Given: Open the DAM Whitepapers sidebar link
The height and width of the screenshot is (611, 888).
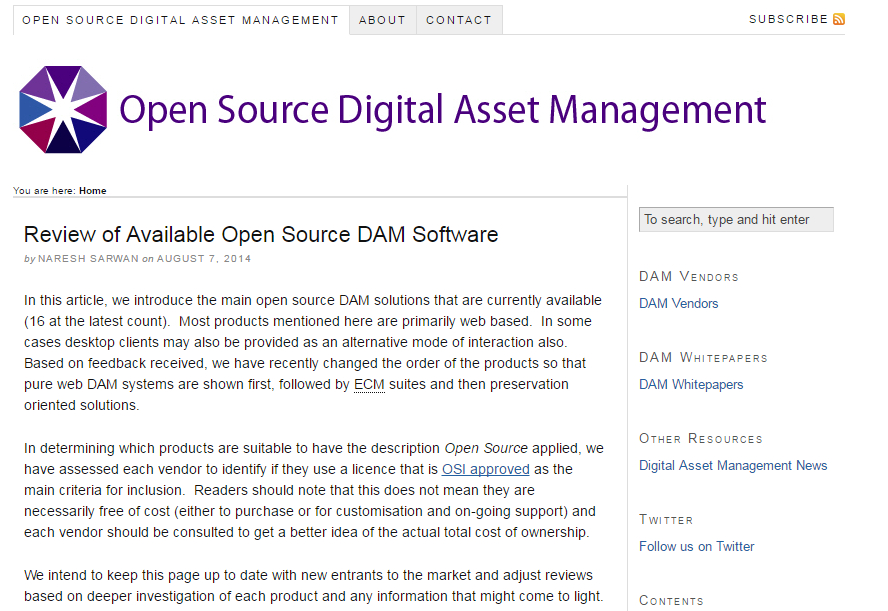Looking at the screenshot, I should 691,385.
